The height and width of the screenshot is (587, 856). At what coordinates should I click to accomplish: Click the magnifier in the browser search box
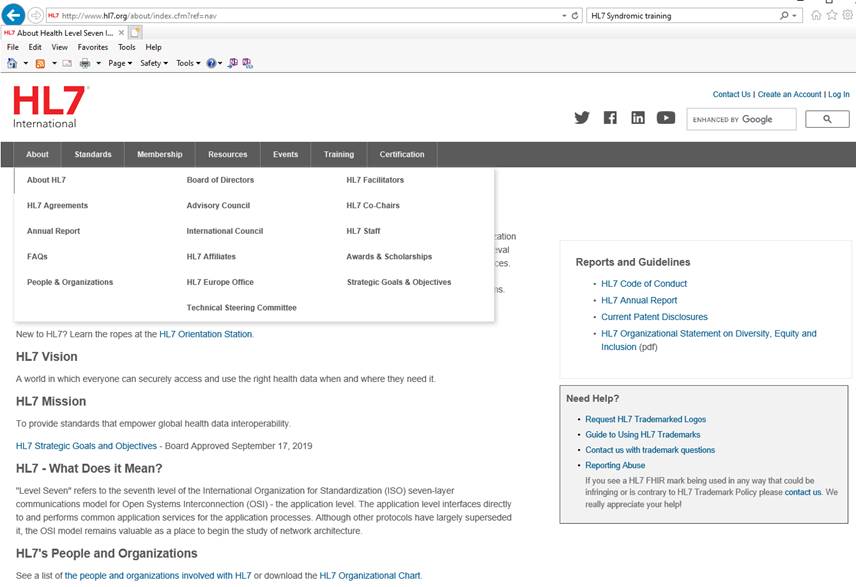tap(784, 16)
